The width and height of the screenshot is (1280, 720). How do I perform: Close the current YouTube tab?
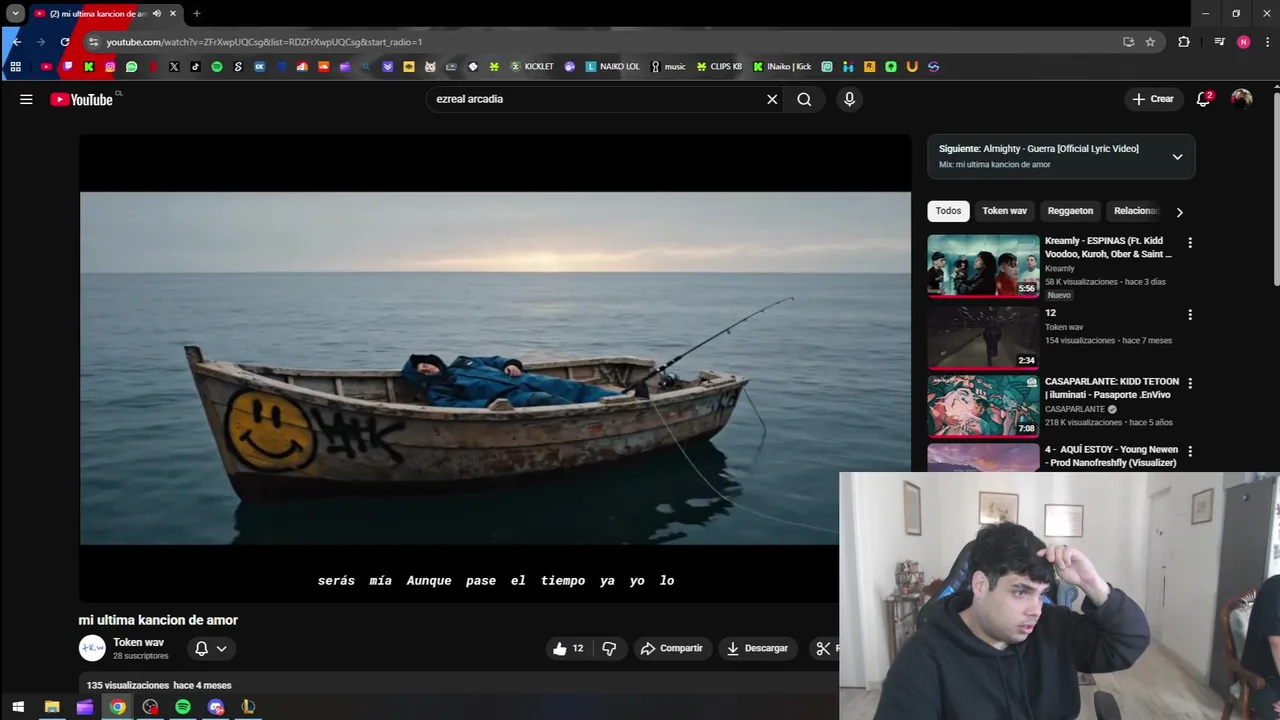point(173,14)
